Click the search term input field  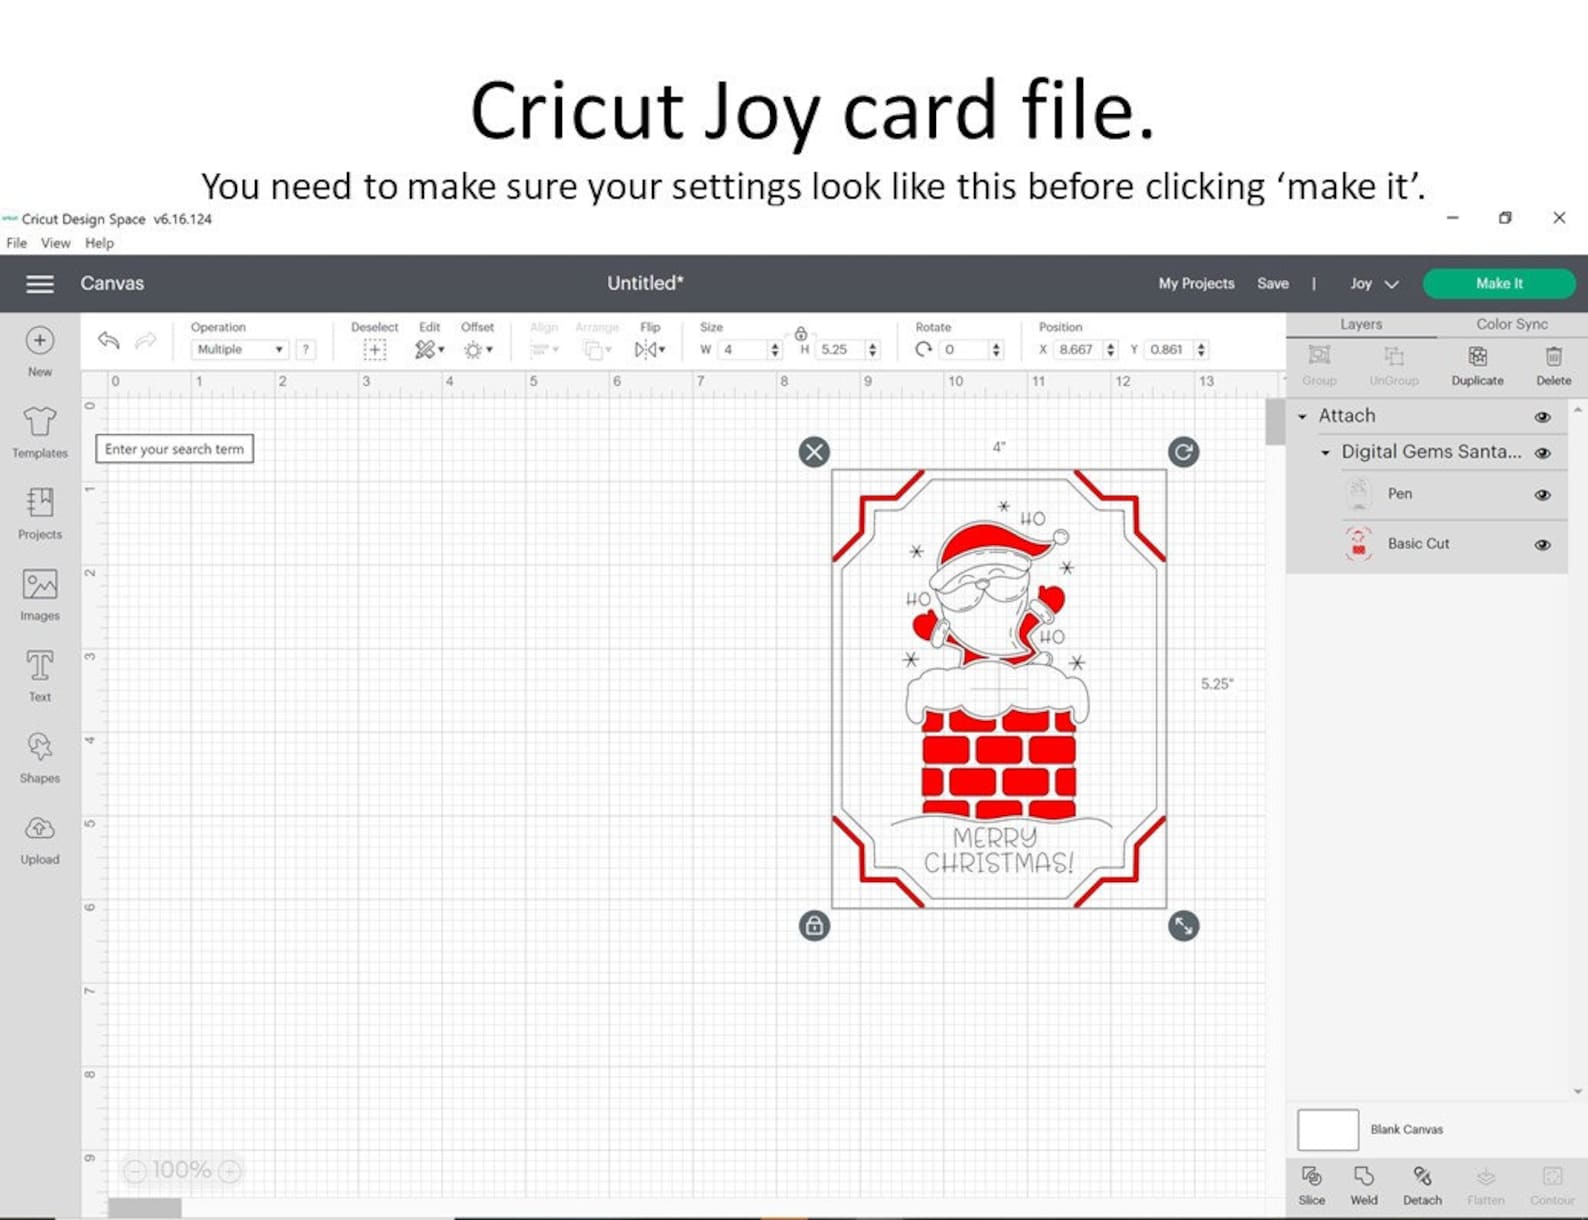pyautogui.click(x=175, y=449)
